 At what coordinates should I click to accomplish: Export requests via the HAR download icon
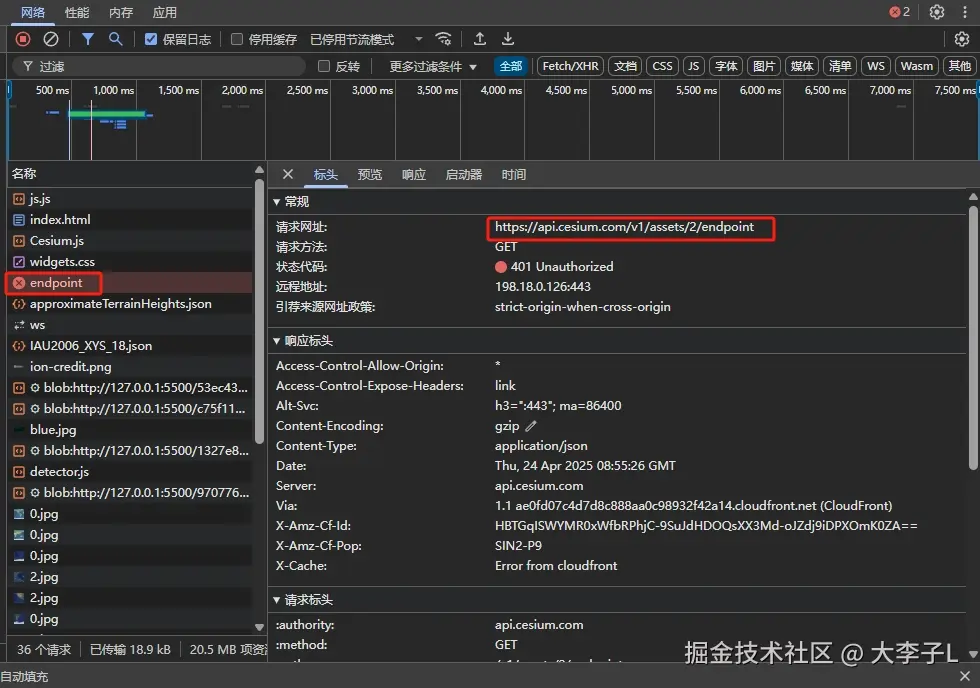pos(507,38)
